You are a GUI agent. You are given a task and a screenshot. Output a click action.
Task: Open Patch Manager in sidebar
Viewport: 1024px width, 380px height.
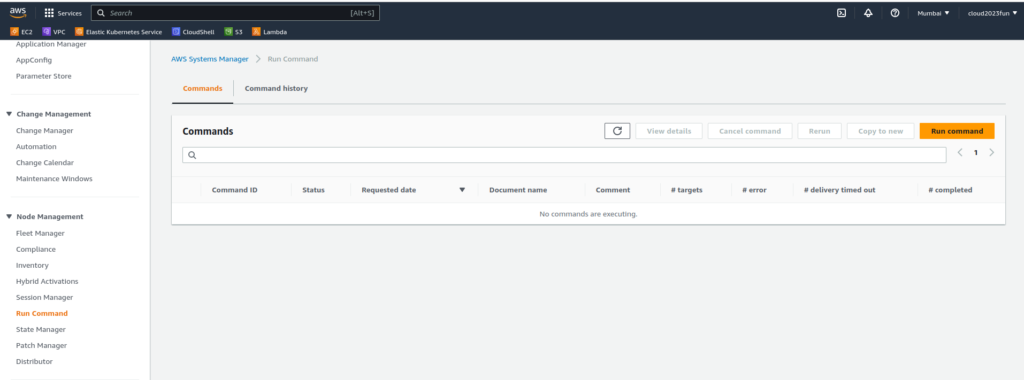41,345
